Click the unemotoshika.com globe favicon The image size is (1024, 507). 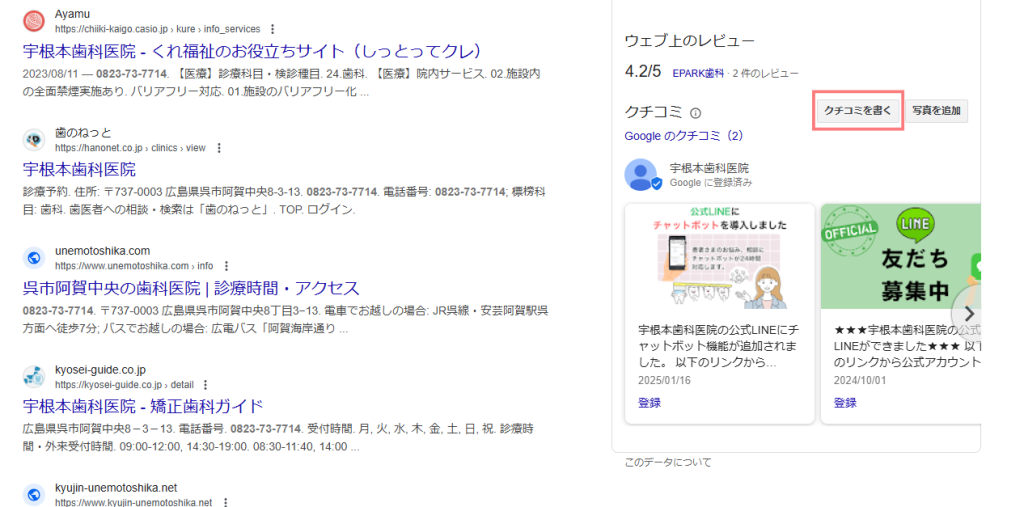(x=34, y=258)
